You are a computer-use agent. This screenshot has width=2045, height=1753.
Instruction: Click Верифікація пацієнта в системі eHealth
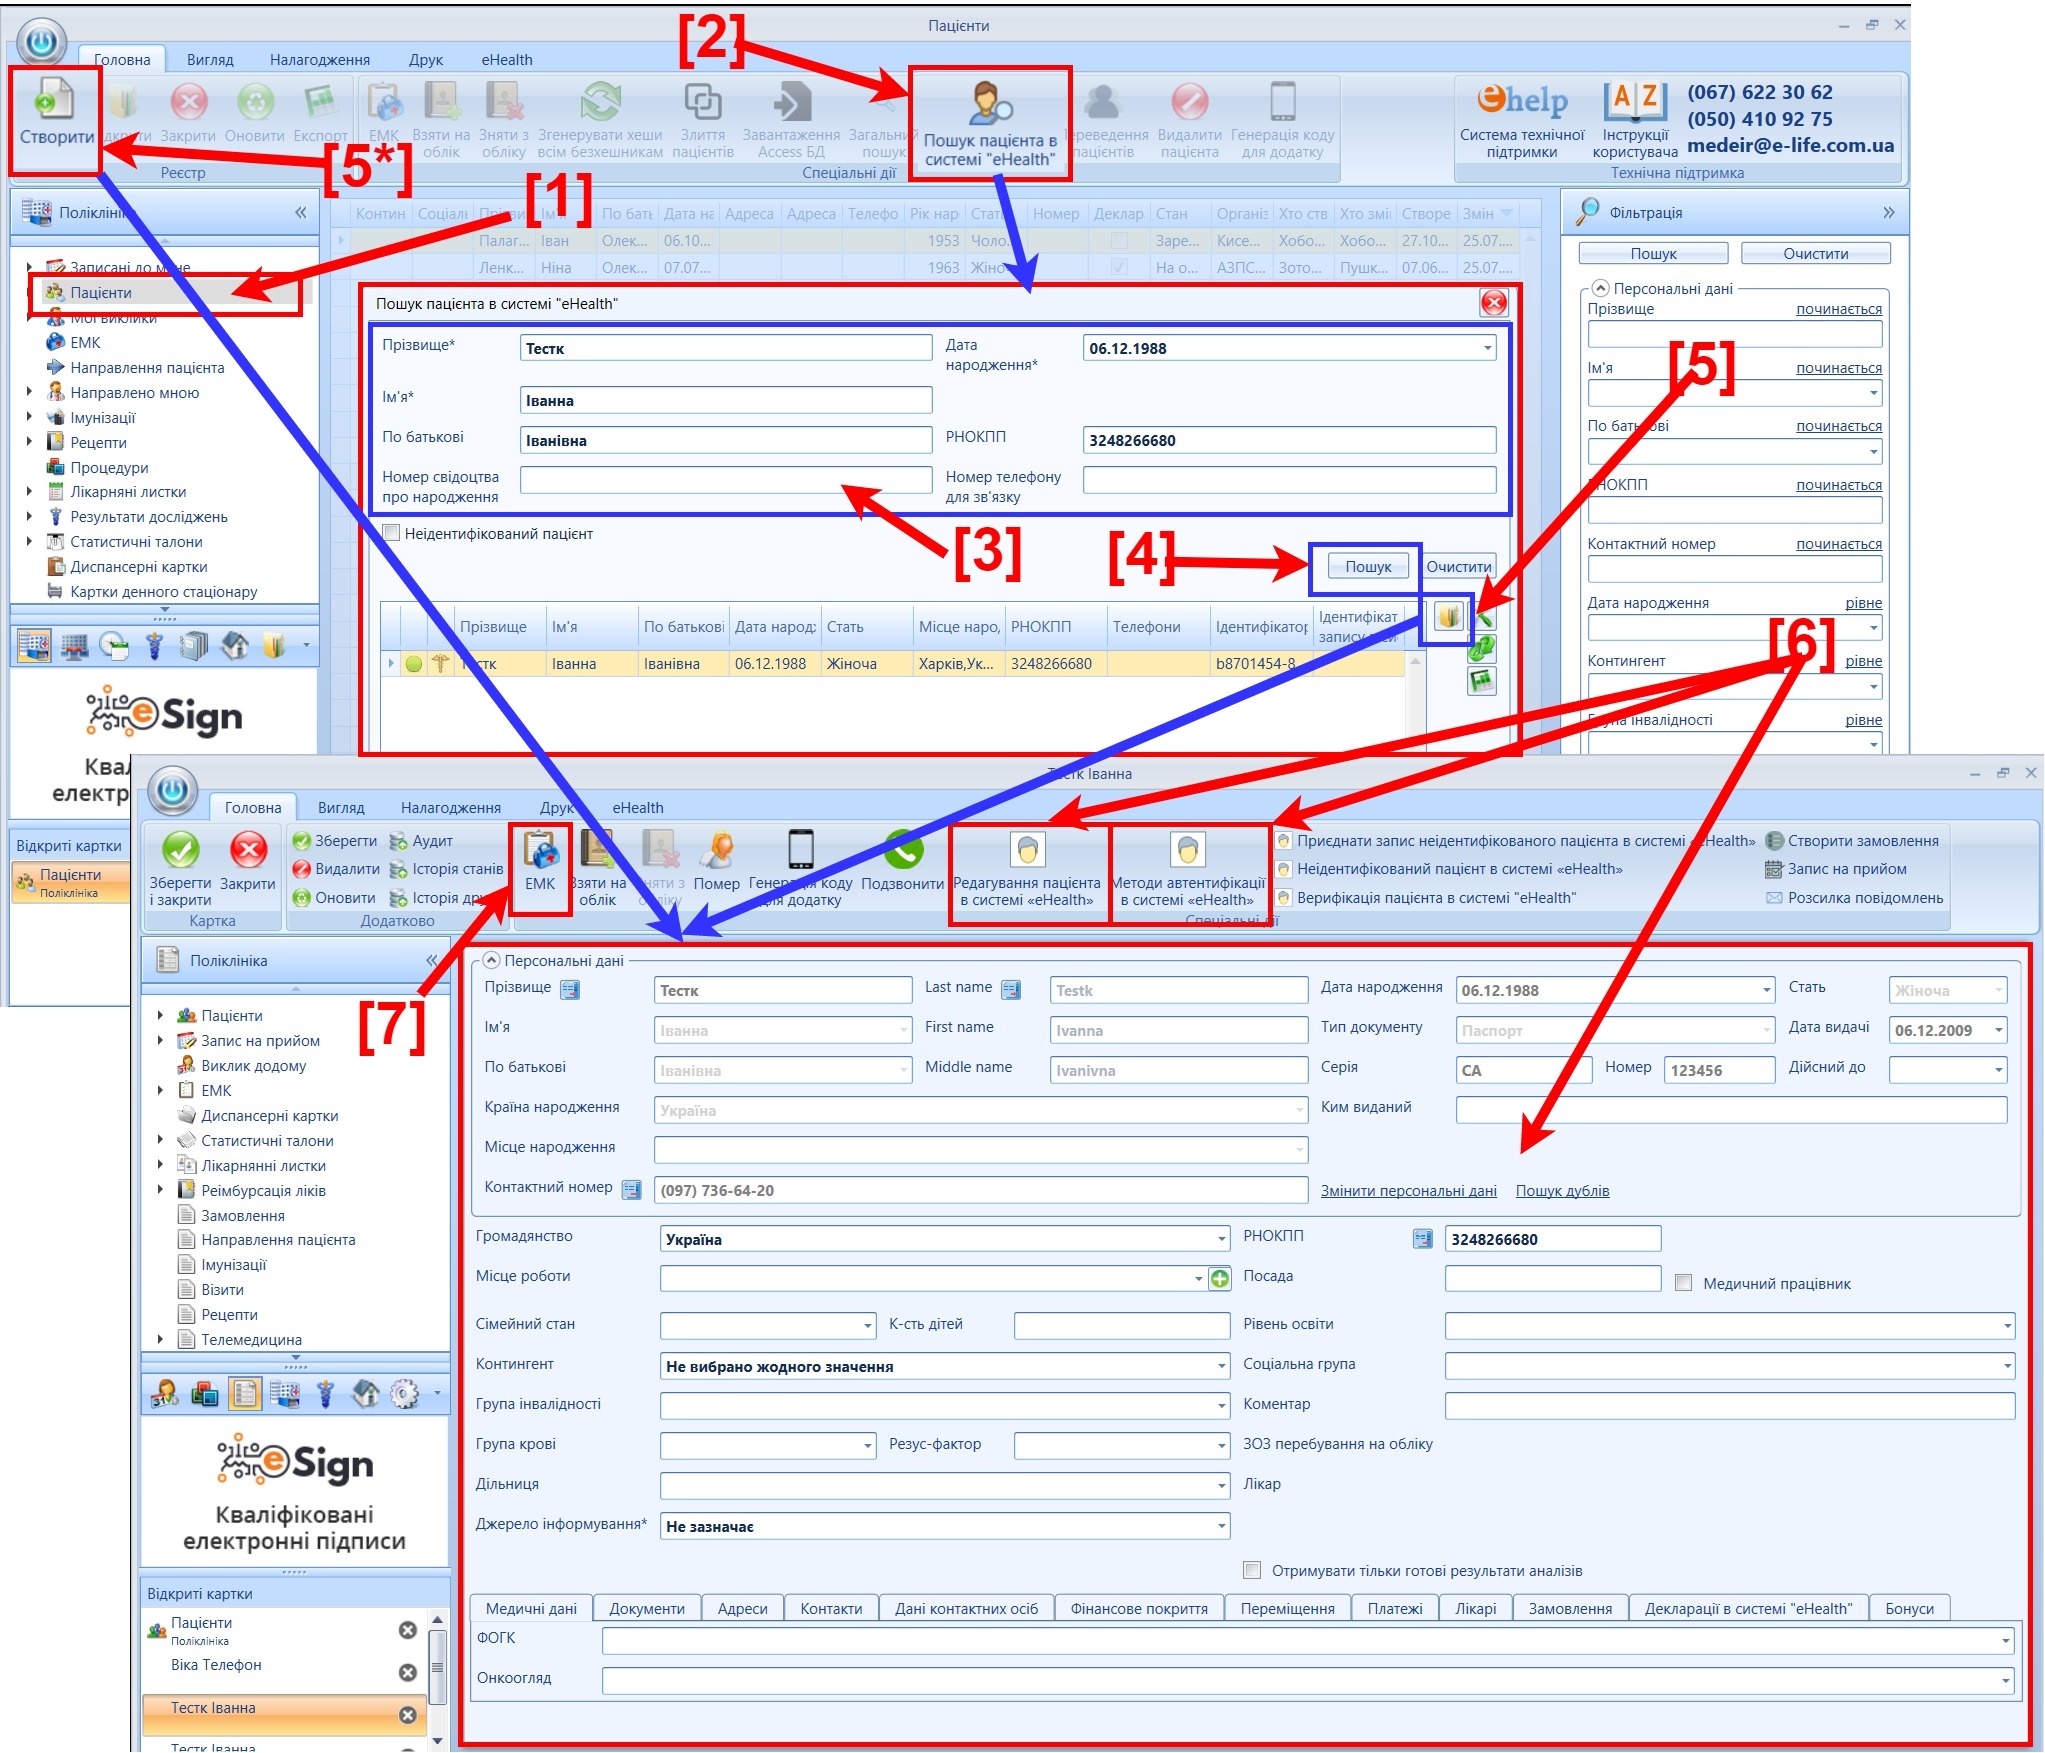(1426, 898)
